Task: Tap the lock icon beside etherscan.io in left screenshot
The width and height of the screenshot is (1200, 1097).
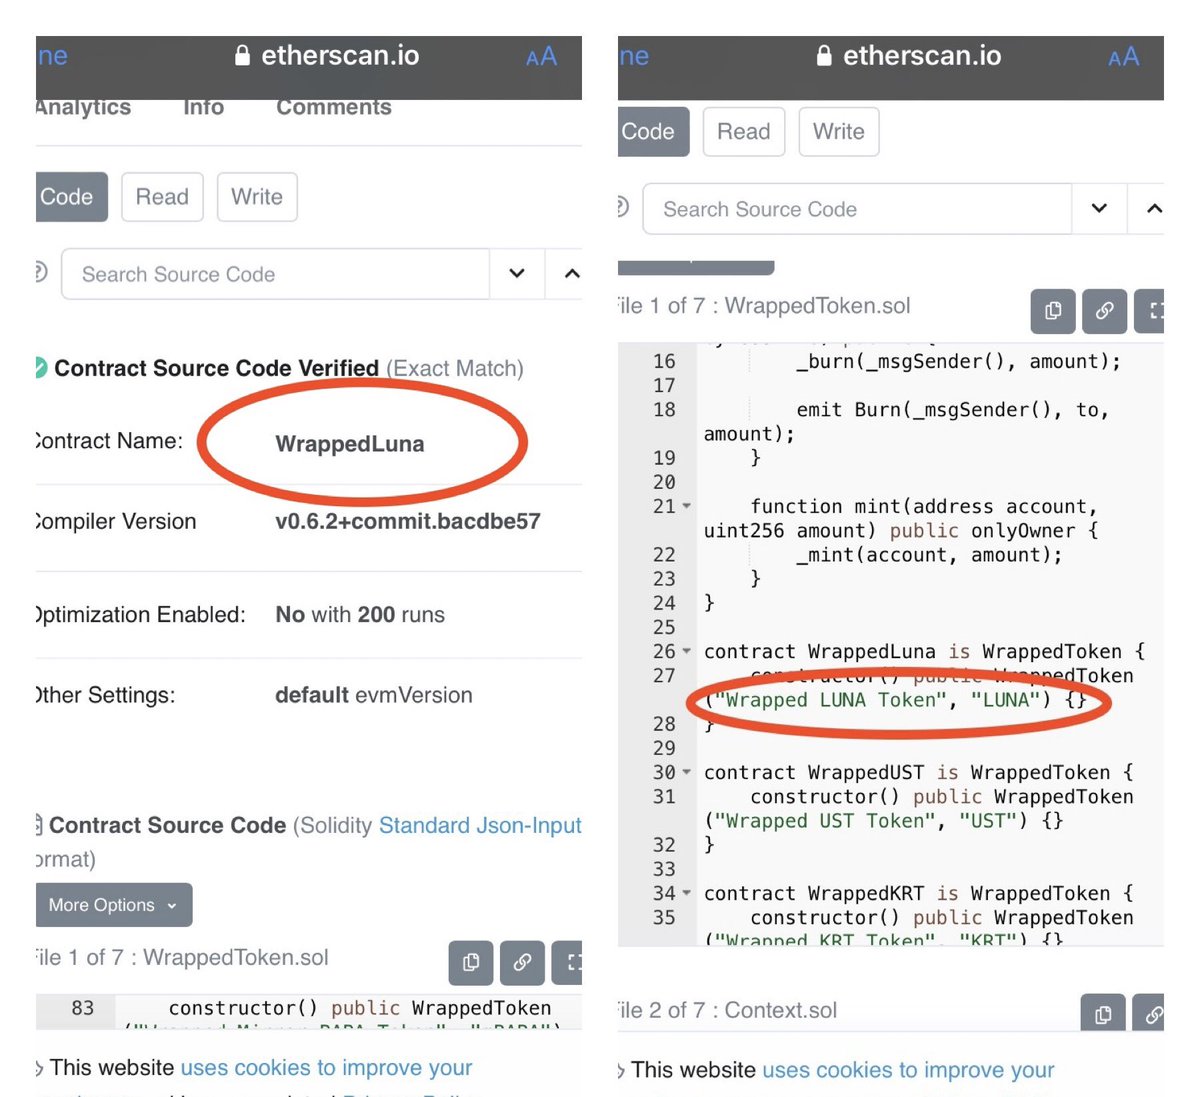Action: [242, 55]
